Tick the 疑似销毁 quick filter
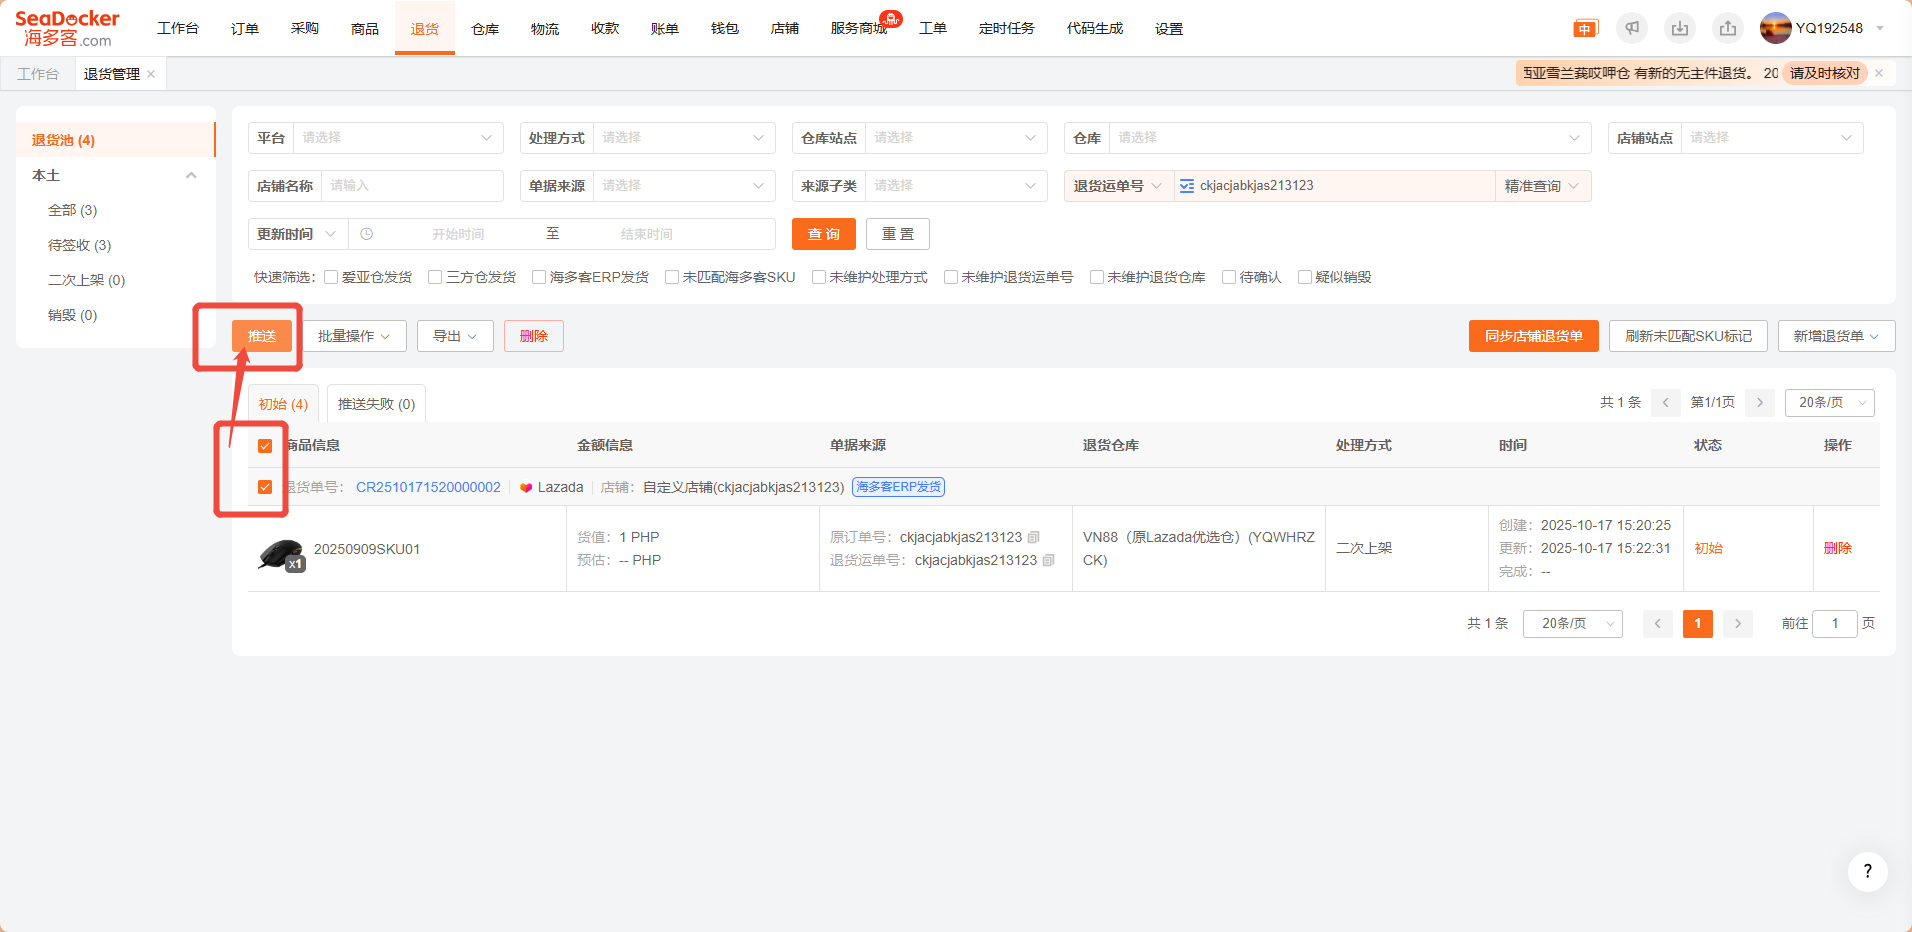This screenshot has width=1912, height=932. [1305, 277]
